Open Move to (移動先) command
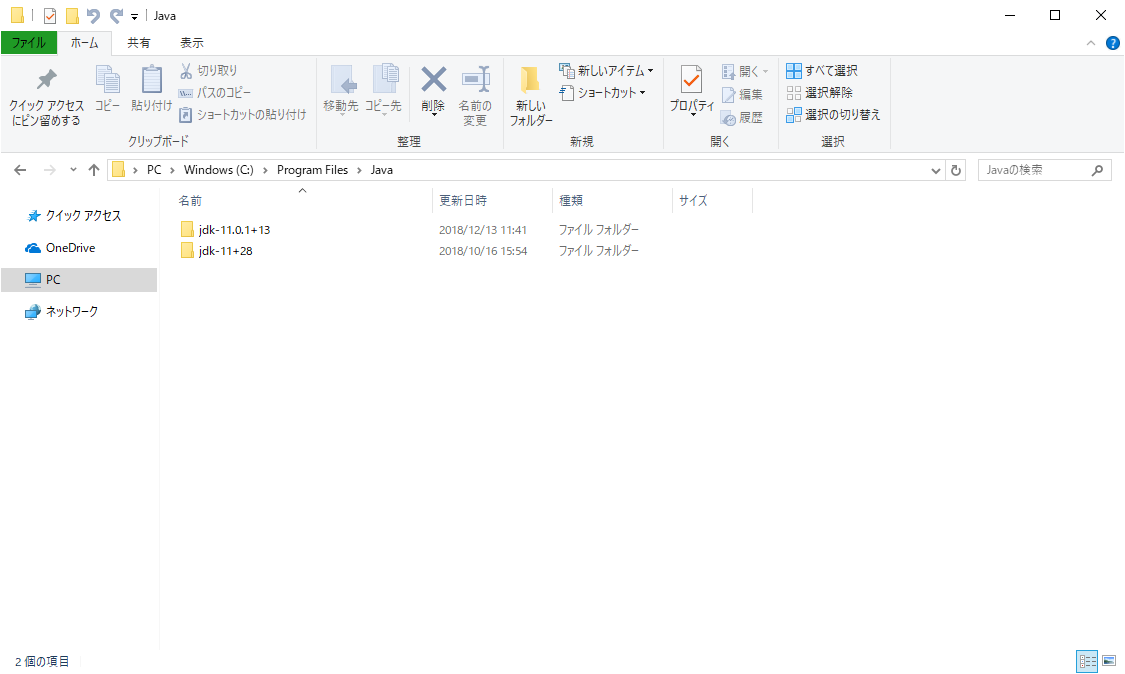This screenshot has width=1125, height=674. [x=341, y=90]
